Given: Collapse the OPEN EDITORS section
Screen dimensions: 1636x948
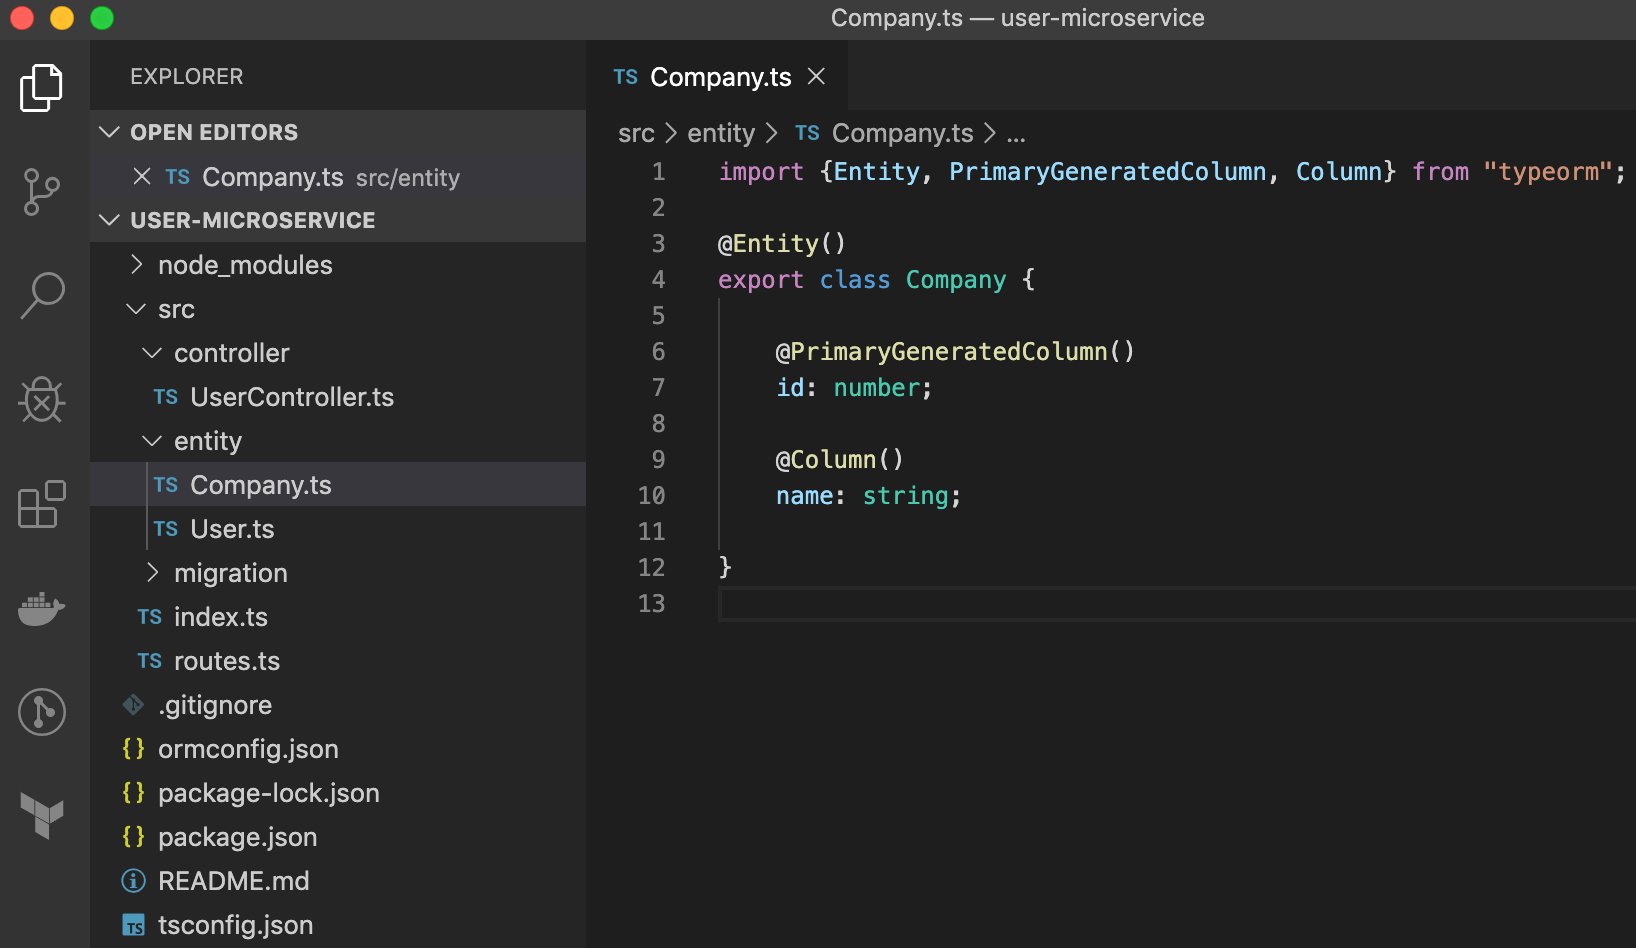Looking at the screenshot, I should (x=110, y=131).
